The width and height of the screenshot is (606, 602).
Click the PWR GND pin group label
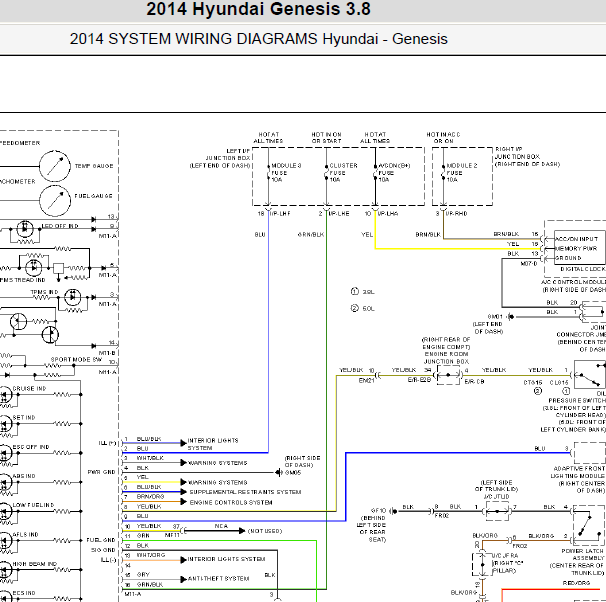pyautogui.click(x=104, y=472)
